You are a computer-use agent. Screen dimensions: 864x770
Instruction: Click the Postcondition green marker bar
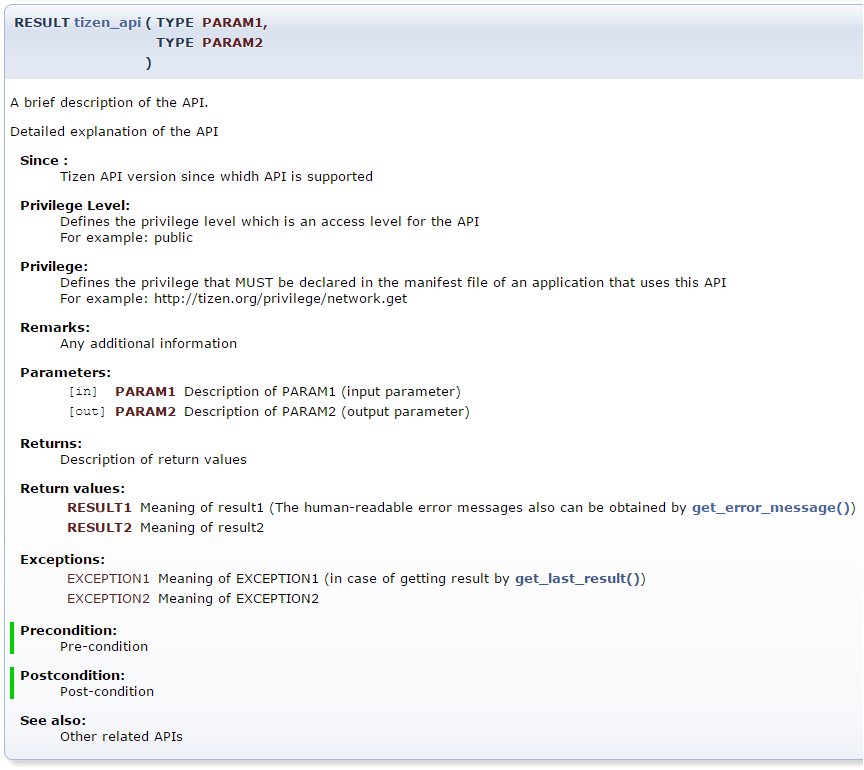pos(12,682)
